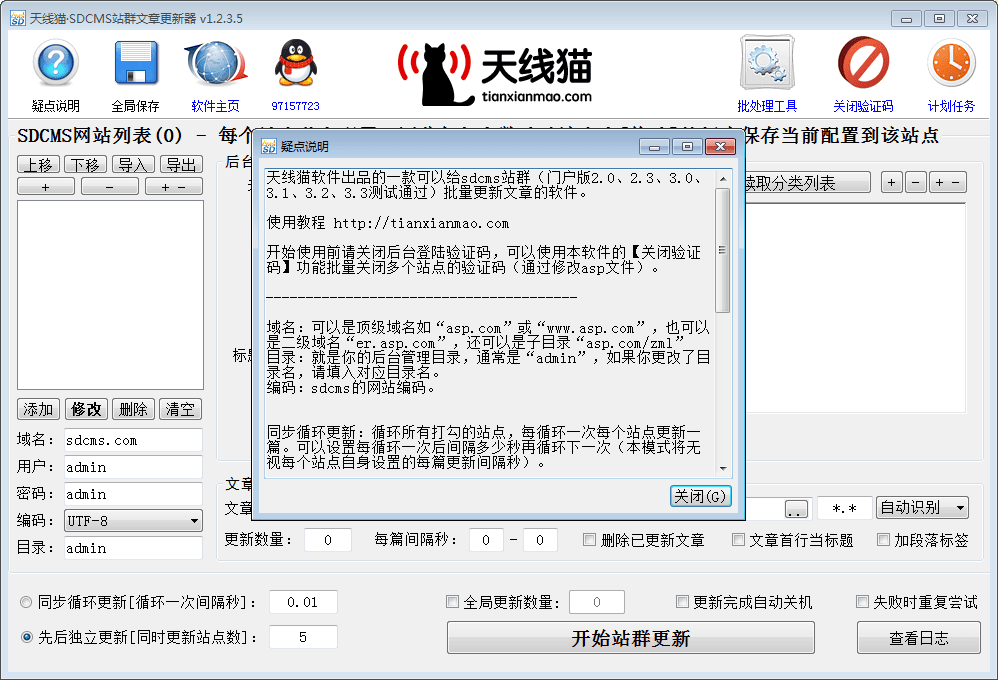
Task: Click the 域名 input field sdcms.com
Action: tap(133, 440)
